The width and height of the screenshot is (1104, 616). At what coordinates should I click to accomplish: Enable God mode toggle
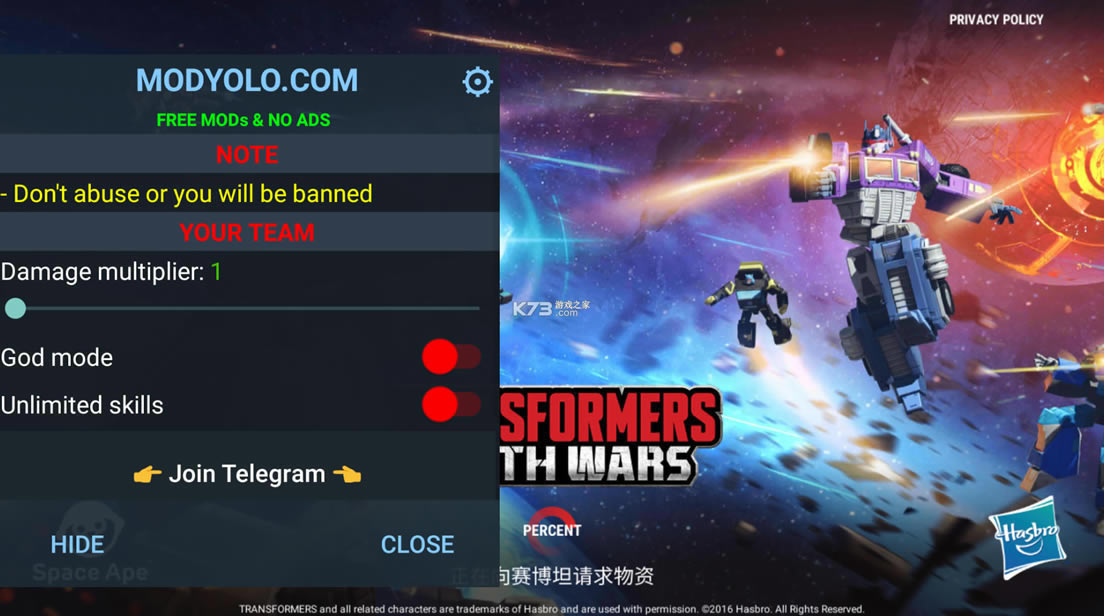pos(451,357)
